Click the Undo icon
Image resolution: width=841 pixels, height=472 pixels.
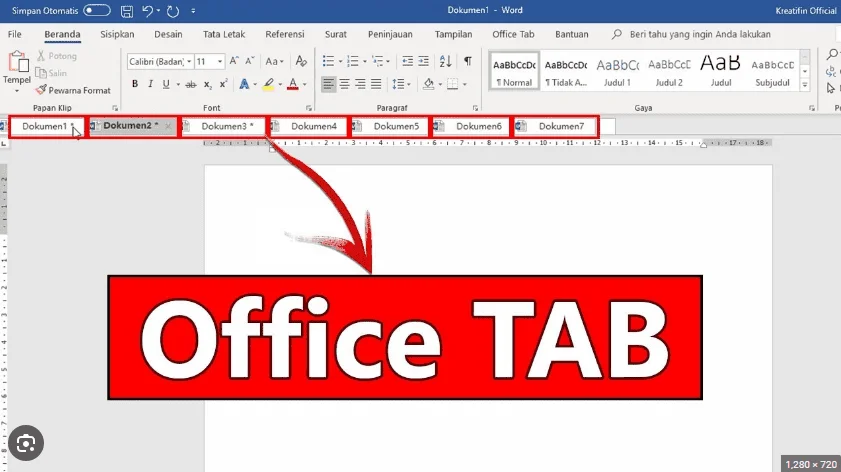pos(147,11)
